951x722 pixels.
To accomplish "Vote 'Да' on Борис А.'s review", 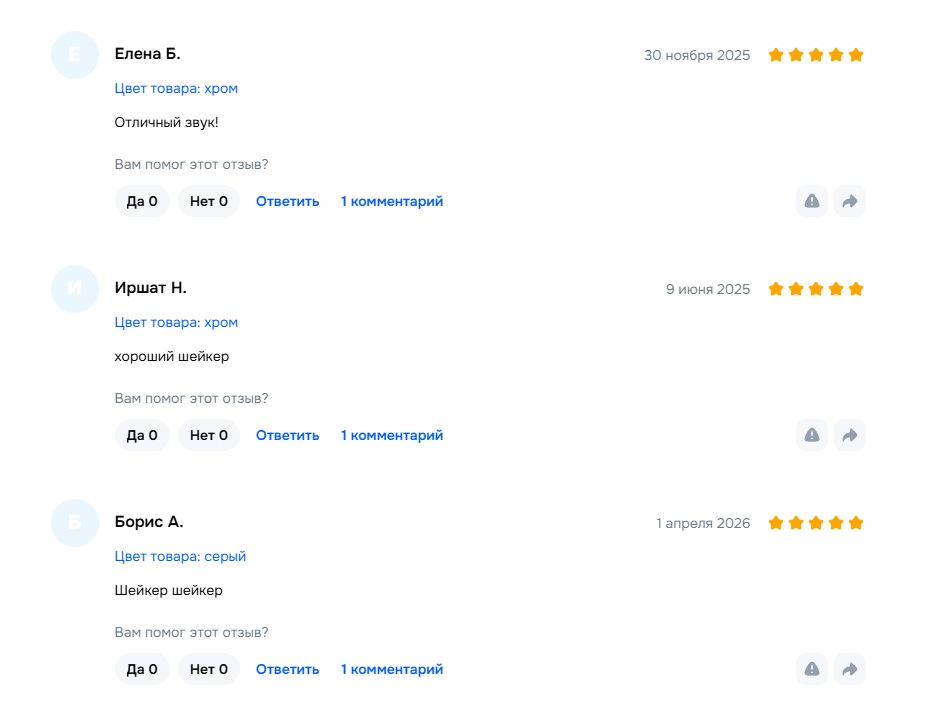I will pyautogui.click(x=142, y=669).
